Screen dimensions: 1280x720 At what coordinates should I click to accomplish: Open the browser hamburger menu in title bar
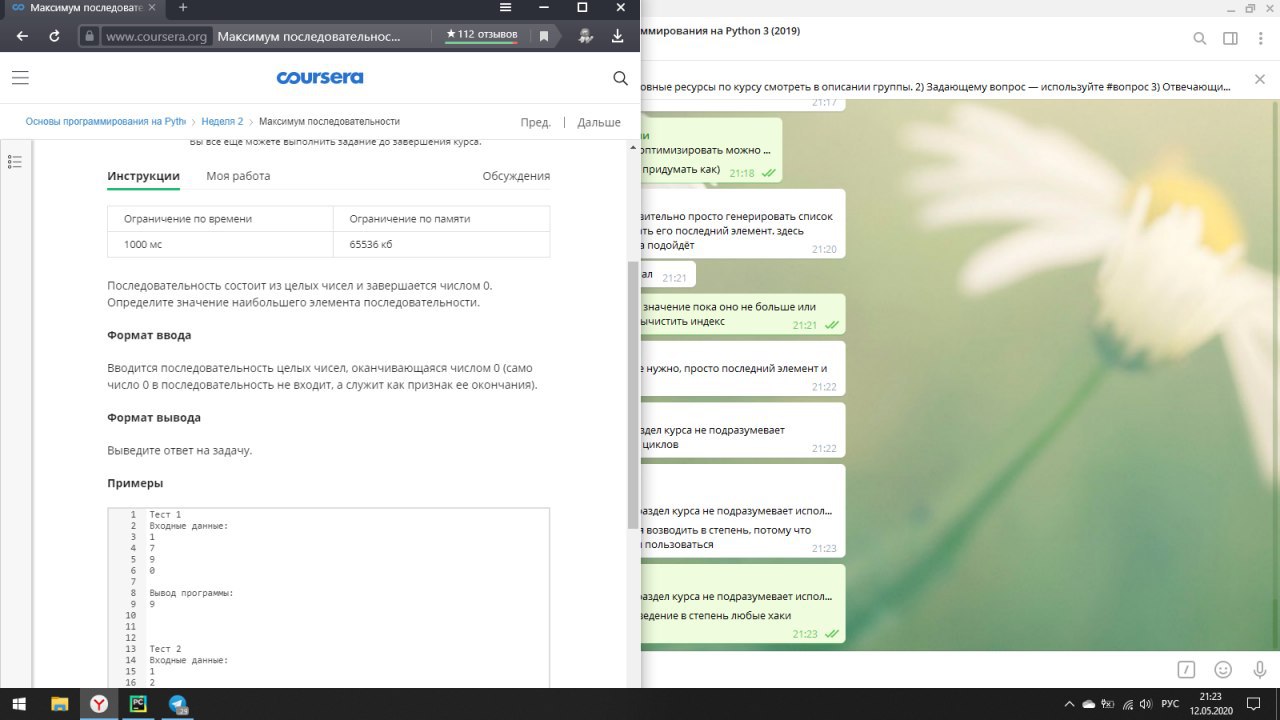point(506,8)
